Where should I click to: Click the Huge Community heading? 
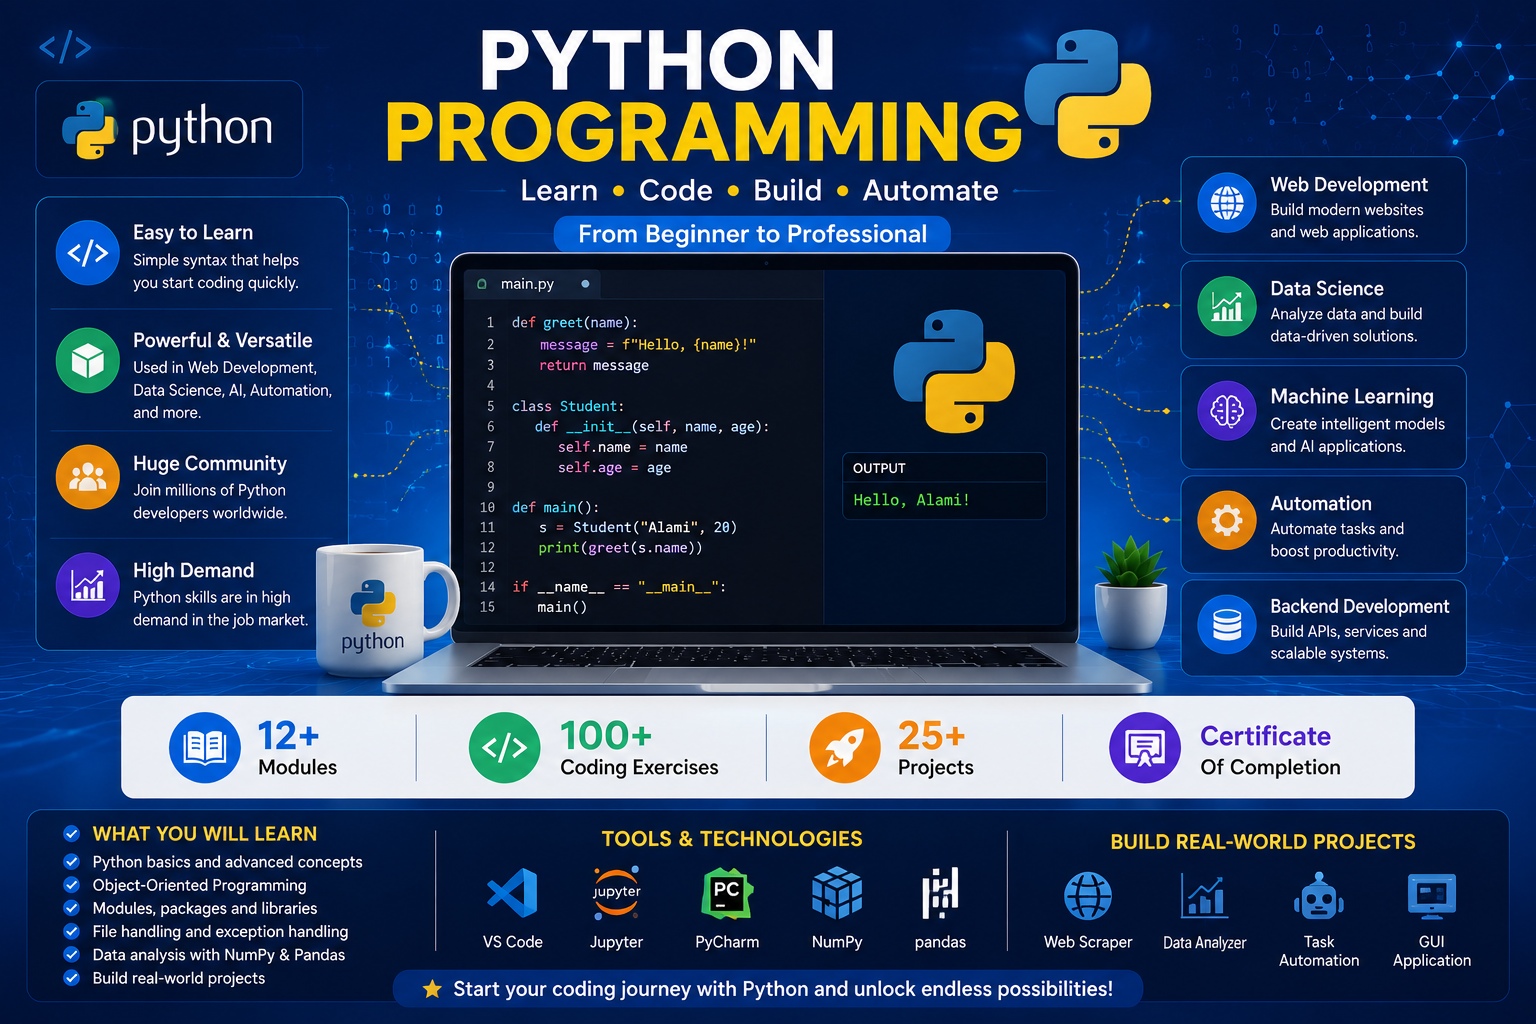click(210, 464)
